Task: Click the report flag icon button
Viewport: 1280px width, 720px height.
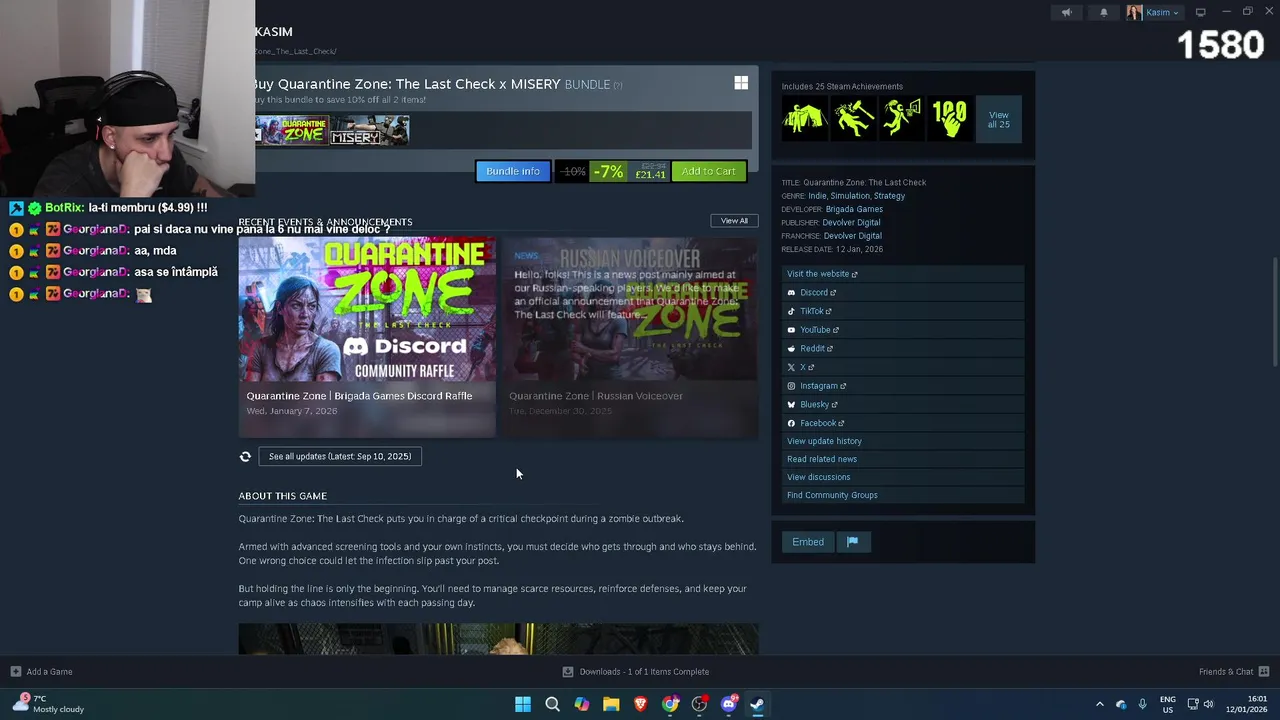Action: click(x=853, y=542)
